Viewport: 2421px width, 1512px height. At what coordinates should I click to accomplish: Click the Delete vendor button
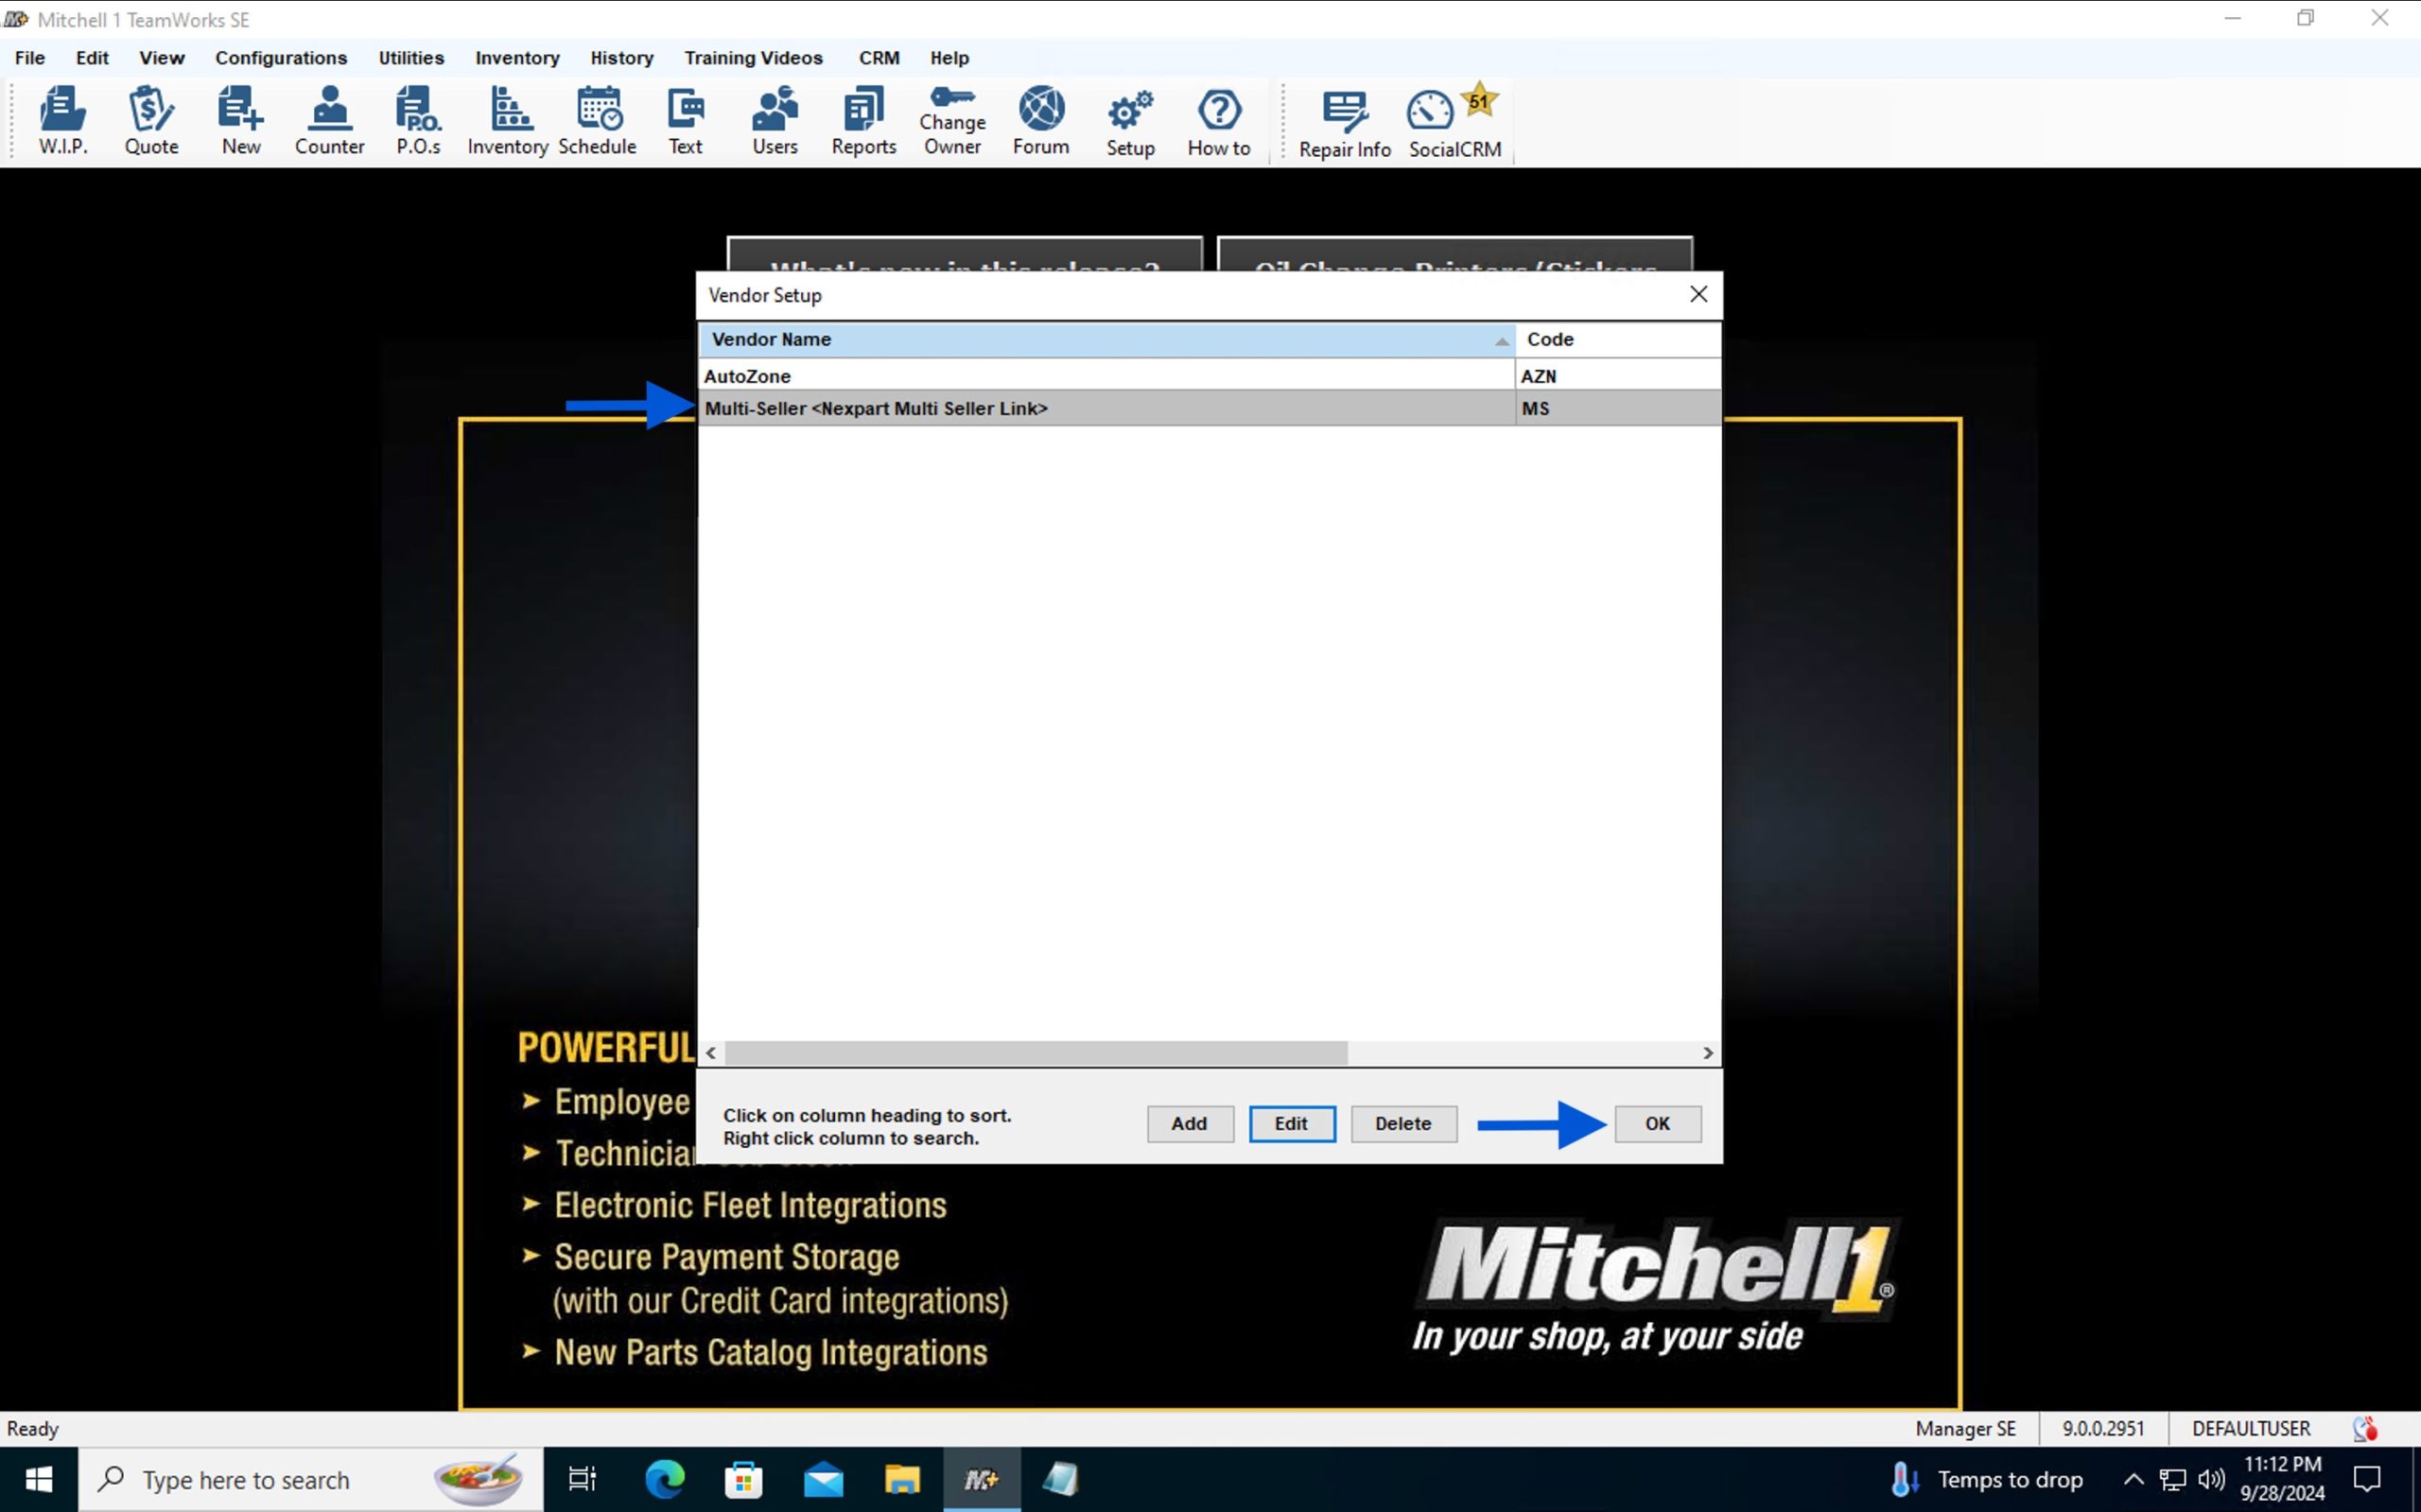click(1404, 1123)
